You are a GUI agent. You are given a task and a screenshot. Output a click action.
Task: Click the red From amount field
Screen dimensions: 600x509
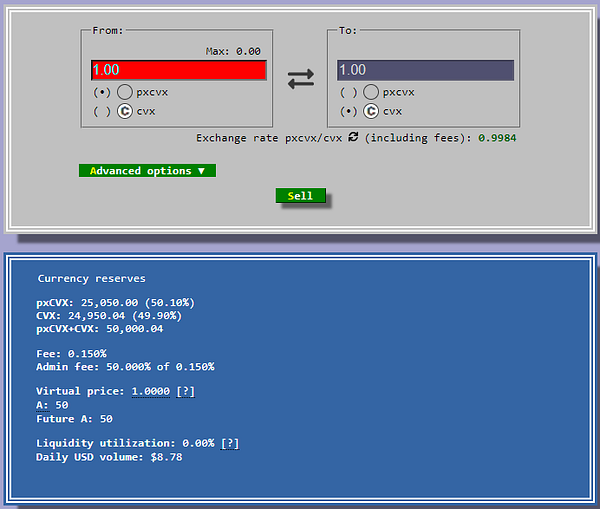pos(179,70)
